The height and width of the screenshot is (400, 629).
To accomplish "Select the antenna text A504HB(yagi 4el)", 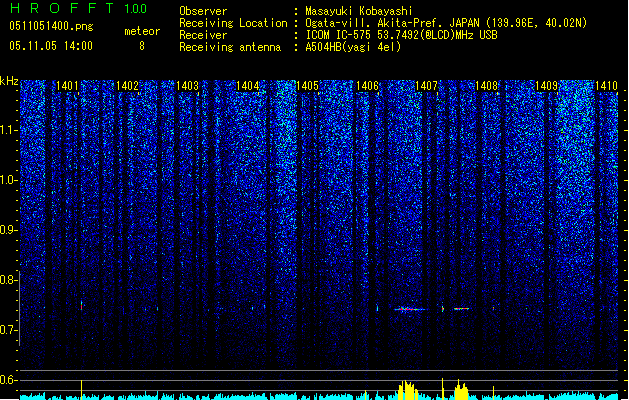I will [353, 47].
